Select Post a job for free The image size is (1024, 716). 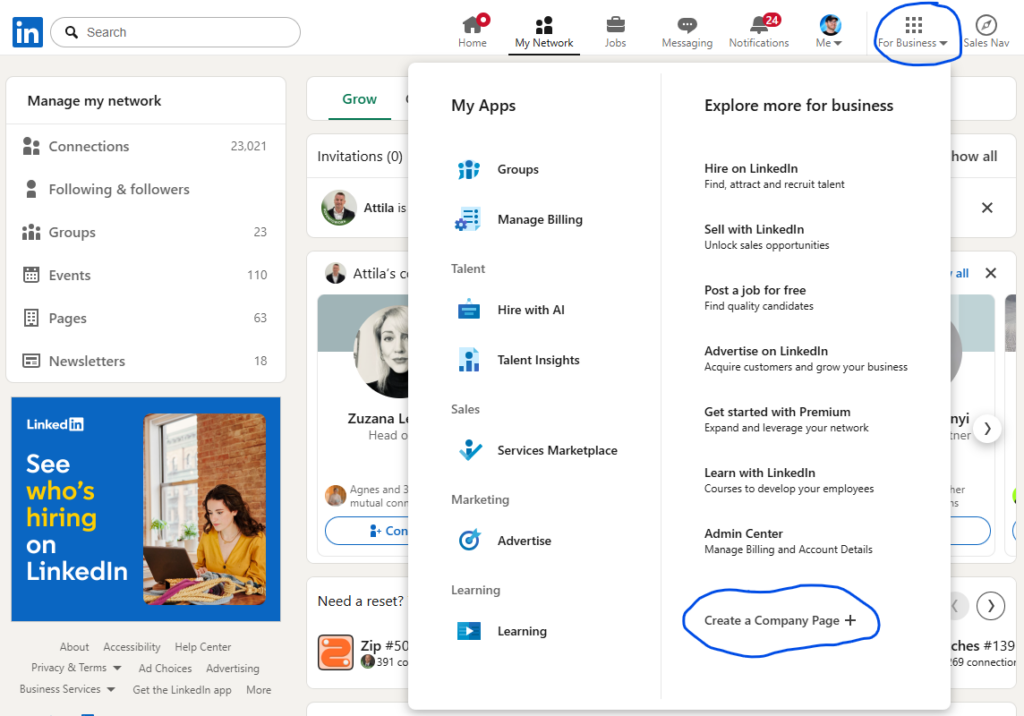759,297
